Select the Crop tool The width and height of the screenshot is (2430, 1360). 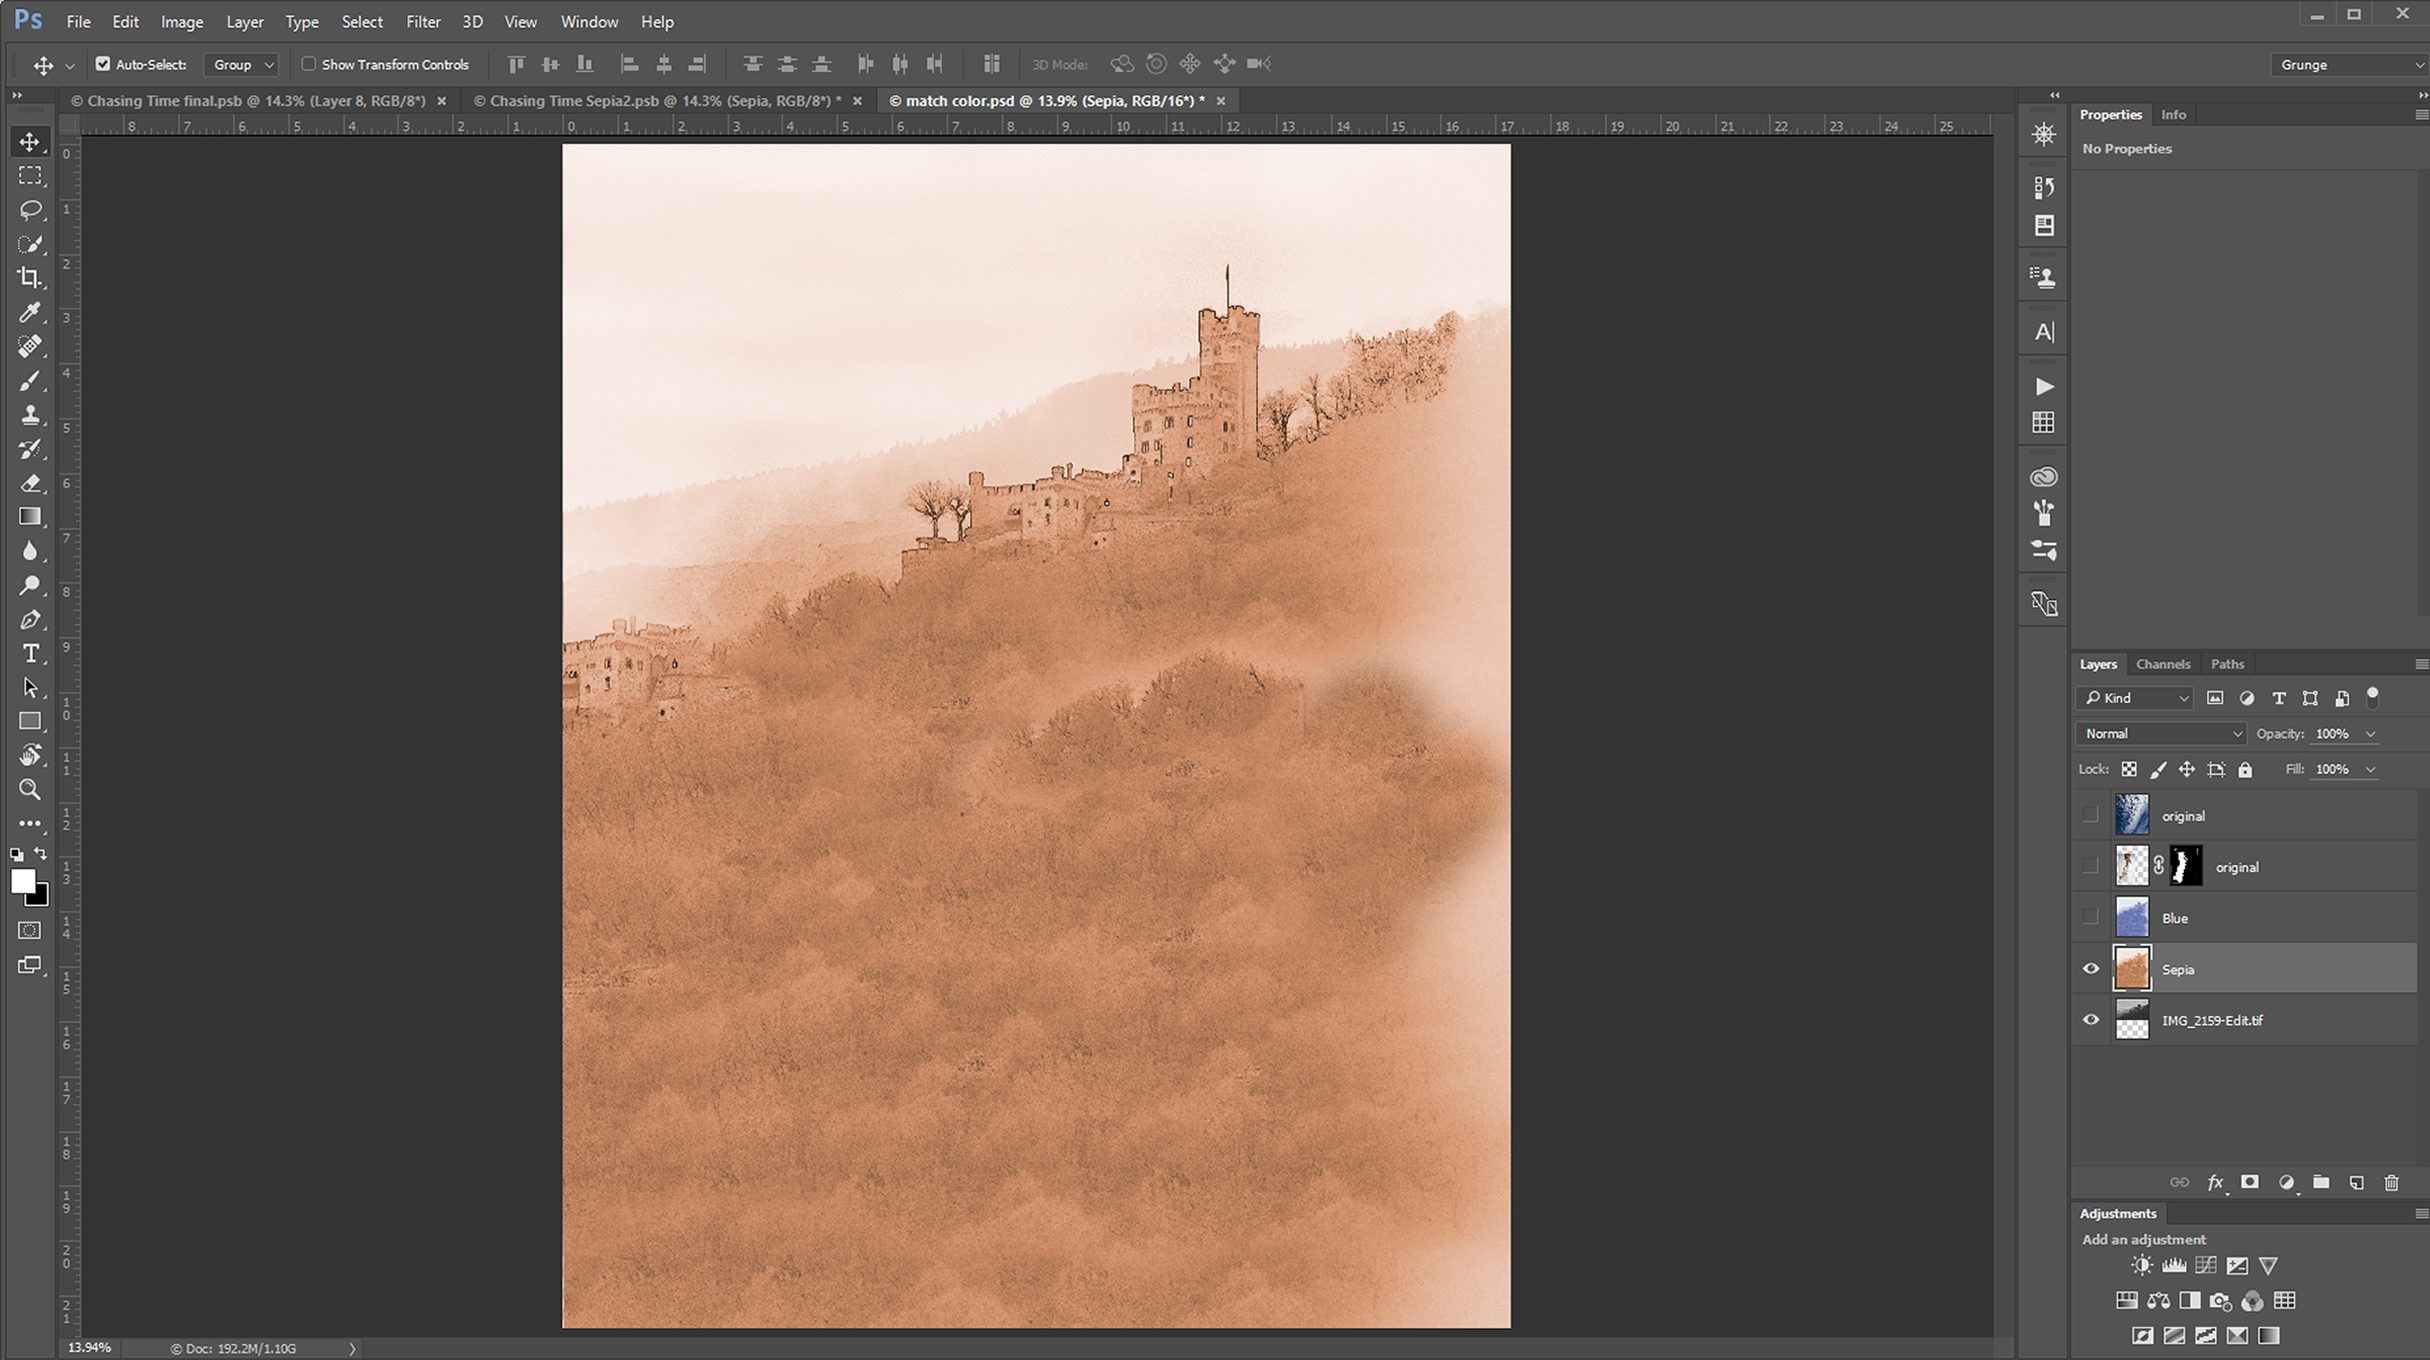point(30,278)
